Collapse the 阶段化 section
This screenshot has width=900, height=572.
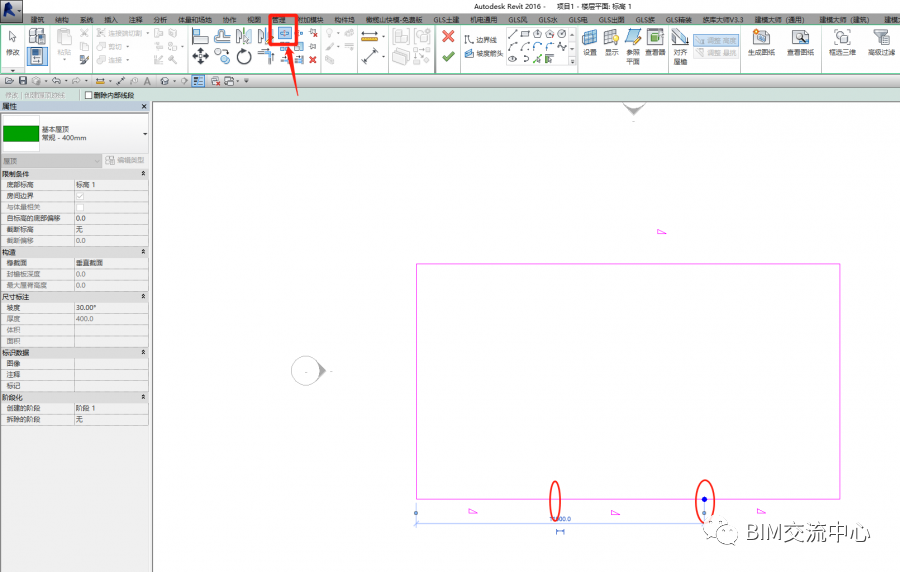coord(143,397)
